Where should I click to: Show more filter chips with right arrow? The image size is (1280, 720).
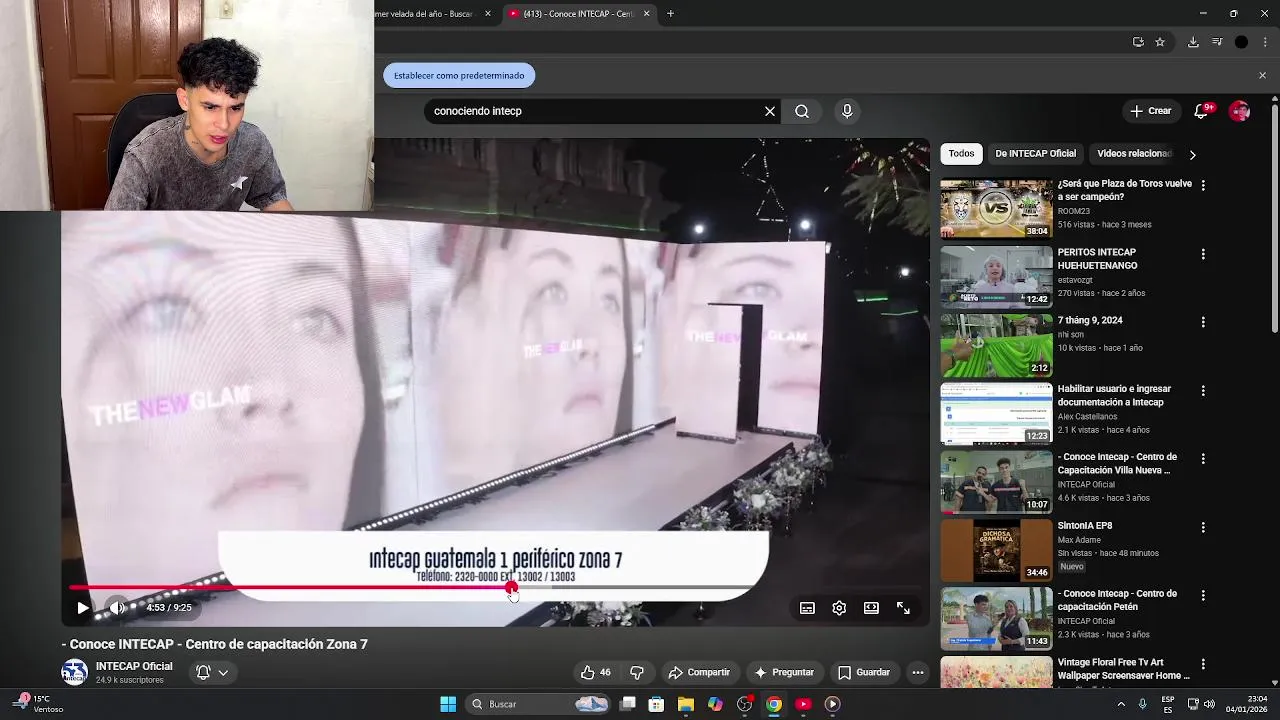[1192, 155]
